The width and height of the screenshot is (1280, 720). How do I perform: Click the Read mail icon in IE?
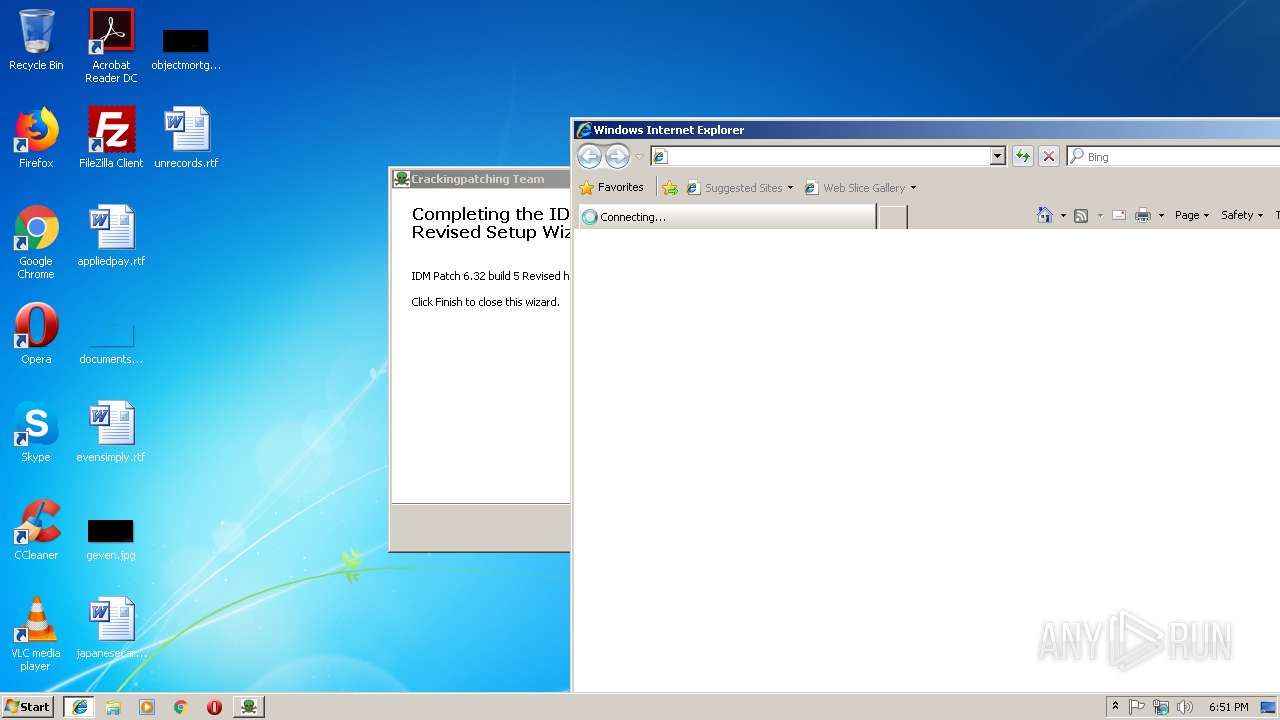click(1119, 215)
